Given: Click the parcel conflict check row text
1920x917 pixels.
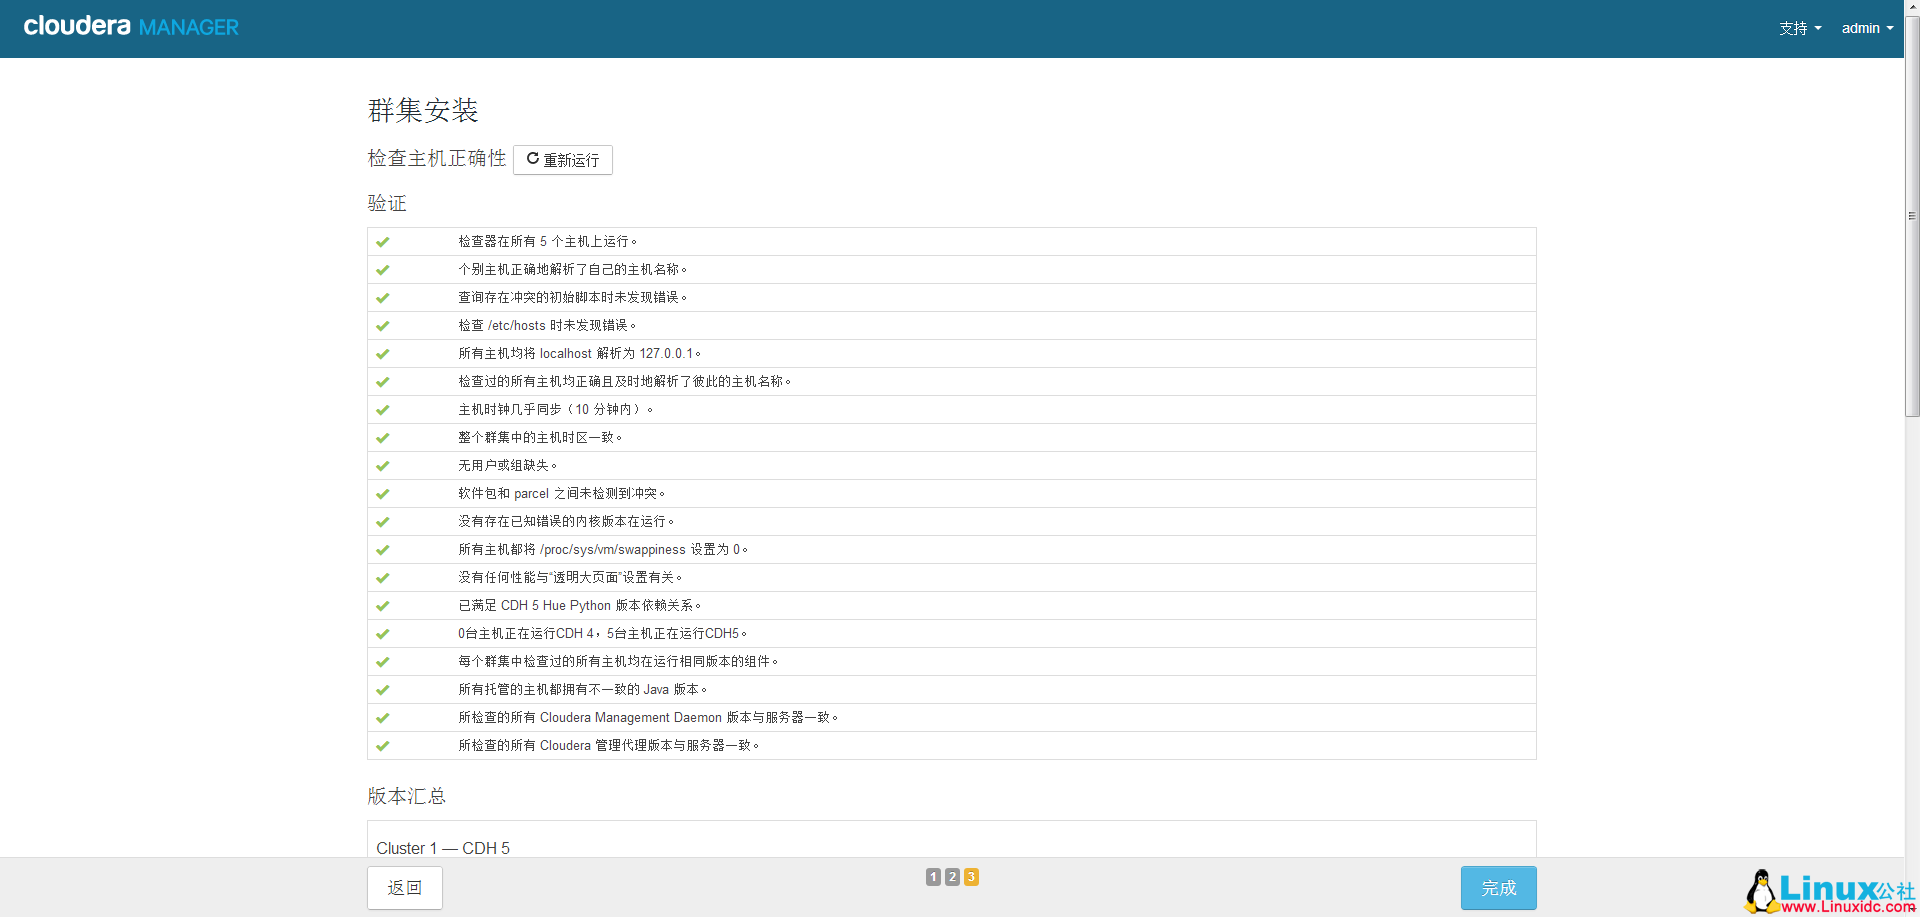Looking at the screenshot, I should [561, 494].
